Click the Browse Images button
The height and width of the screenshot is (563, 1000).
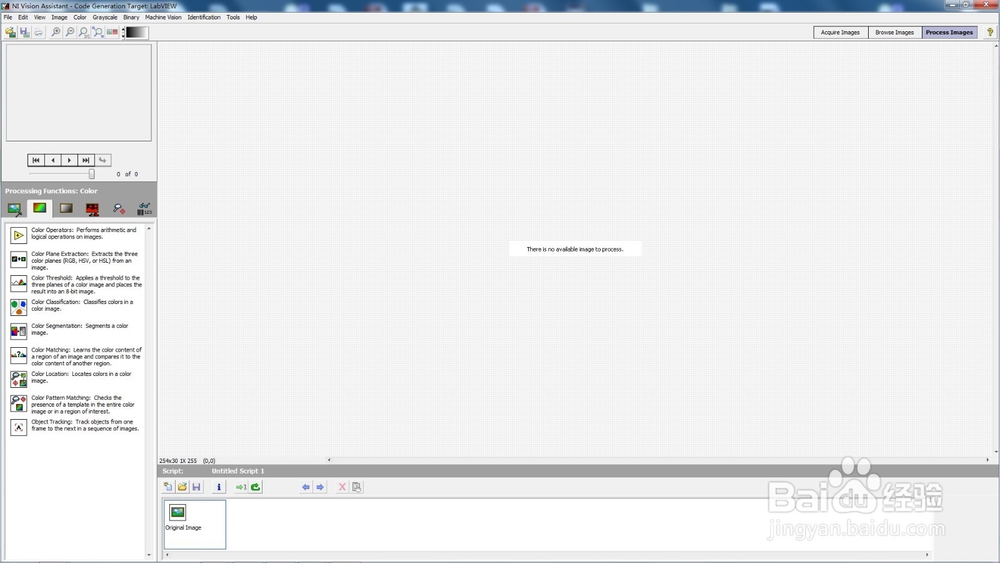pos(895,32)
